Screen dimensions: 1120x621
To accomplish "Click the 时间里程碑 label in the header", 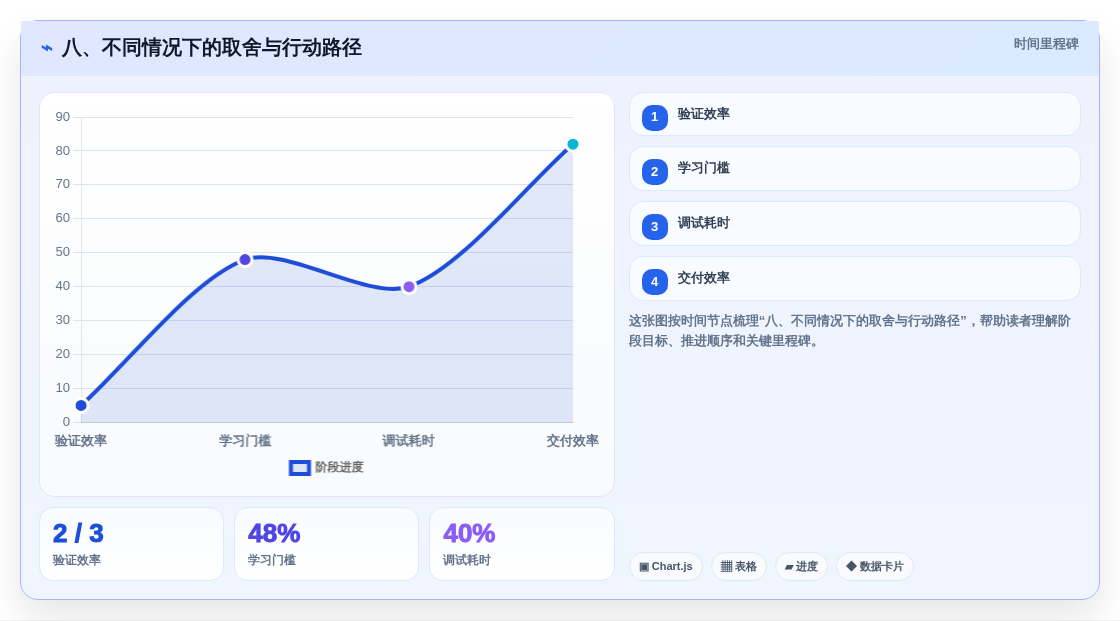I will pyautogui.click(x=1046, y=44).
